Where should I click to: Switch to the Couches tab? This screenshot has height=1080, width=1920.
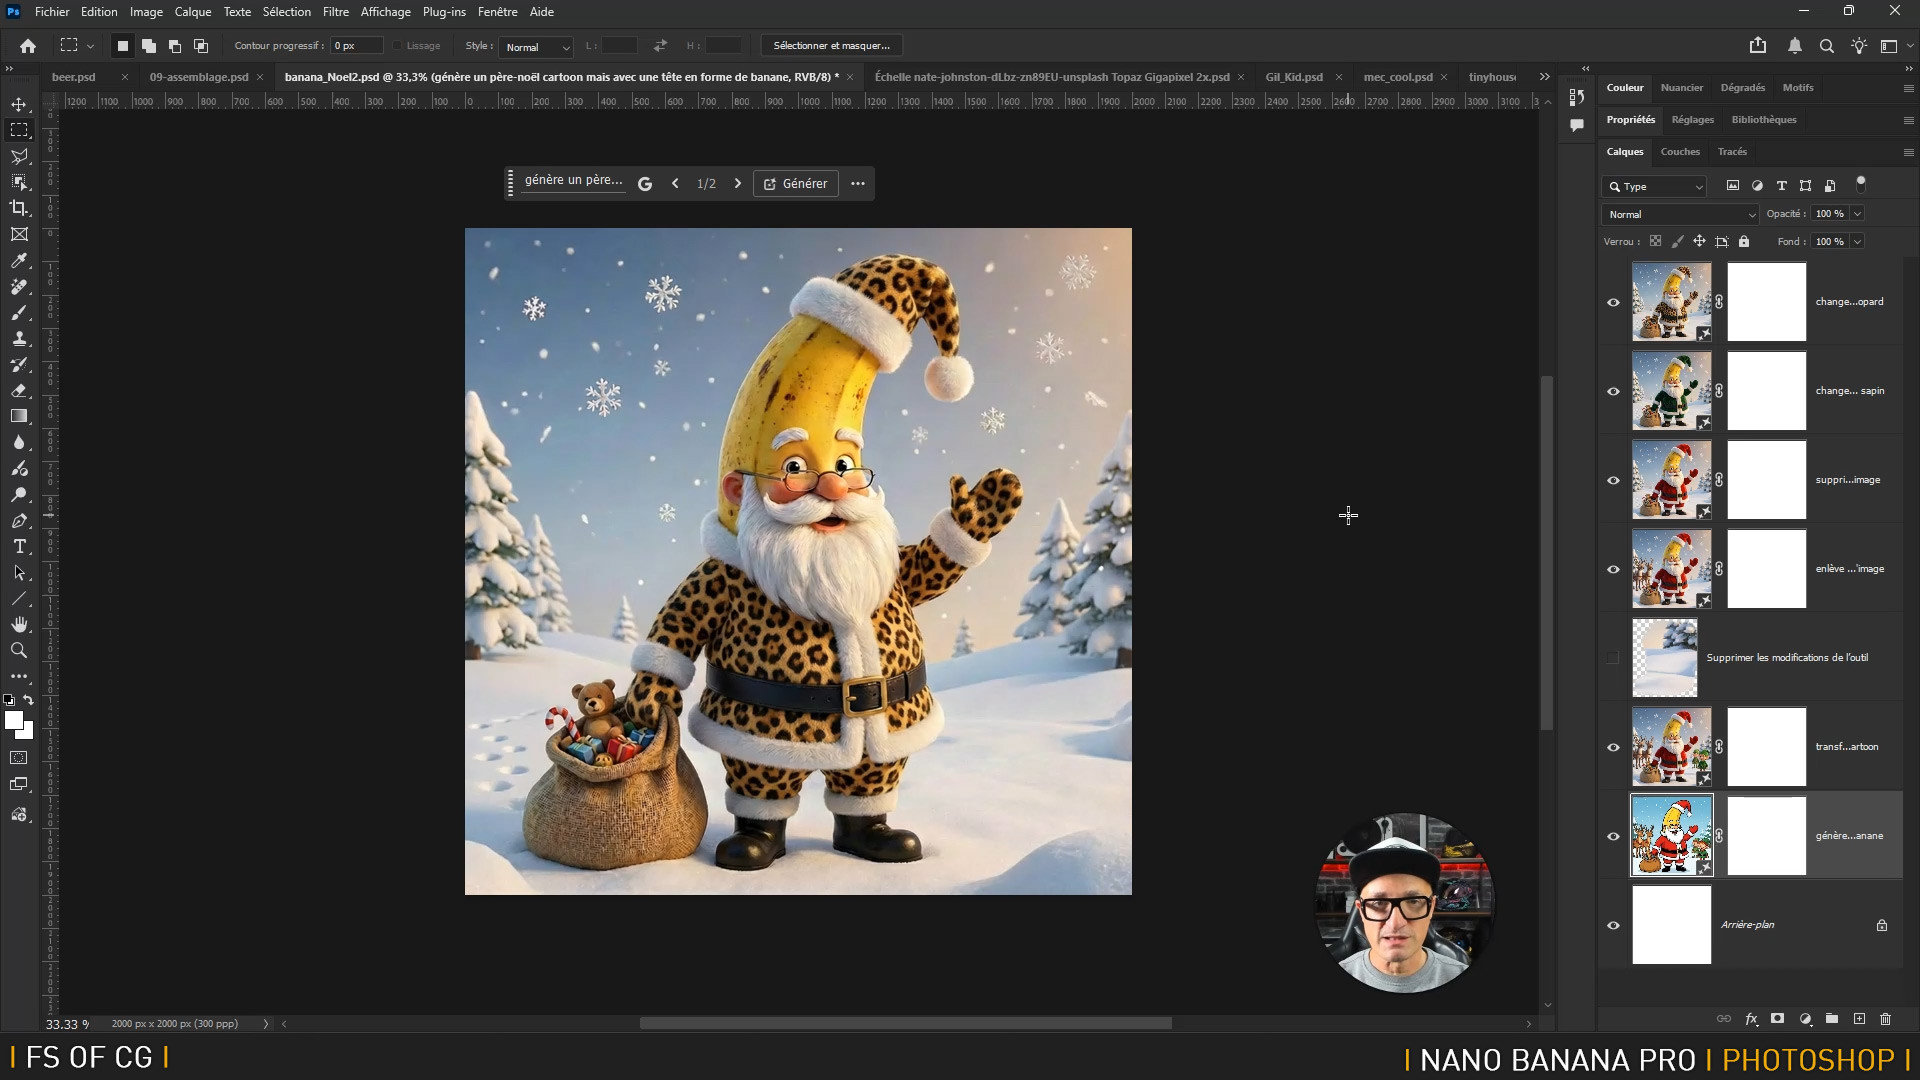1680,152
